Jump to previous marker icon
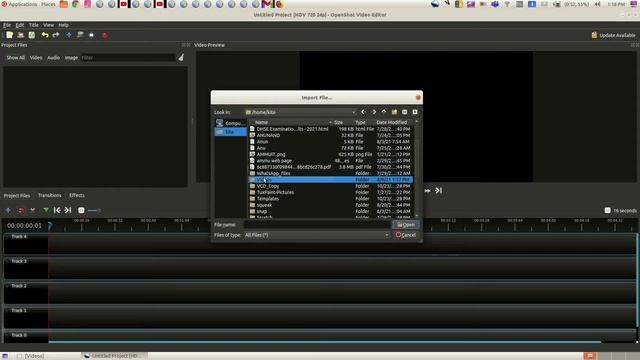 pyautogui.click(x=57, y=210)
